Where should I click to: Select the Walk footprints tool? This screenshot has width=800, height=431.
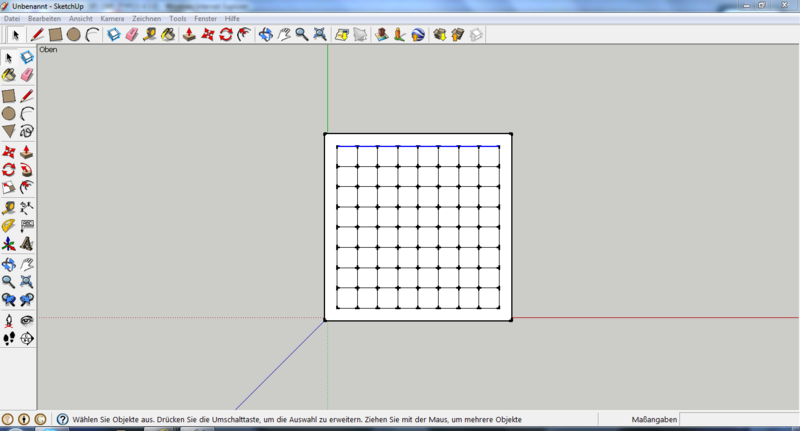coord(9,339)
